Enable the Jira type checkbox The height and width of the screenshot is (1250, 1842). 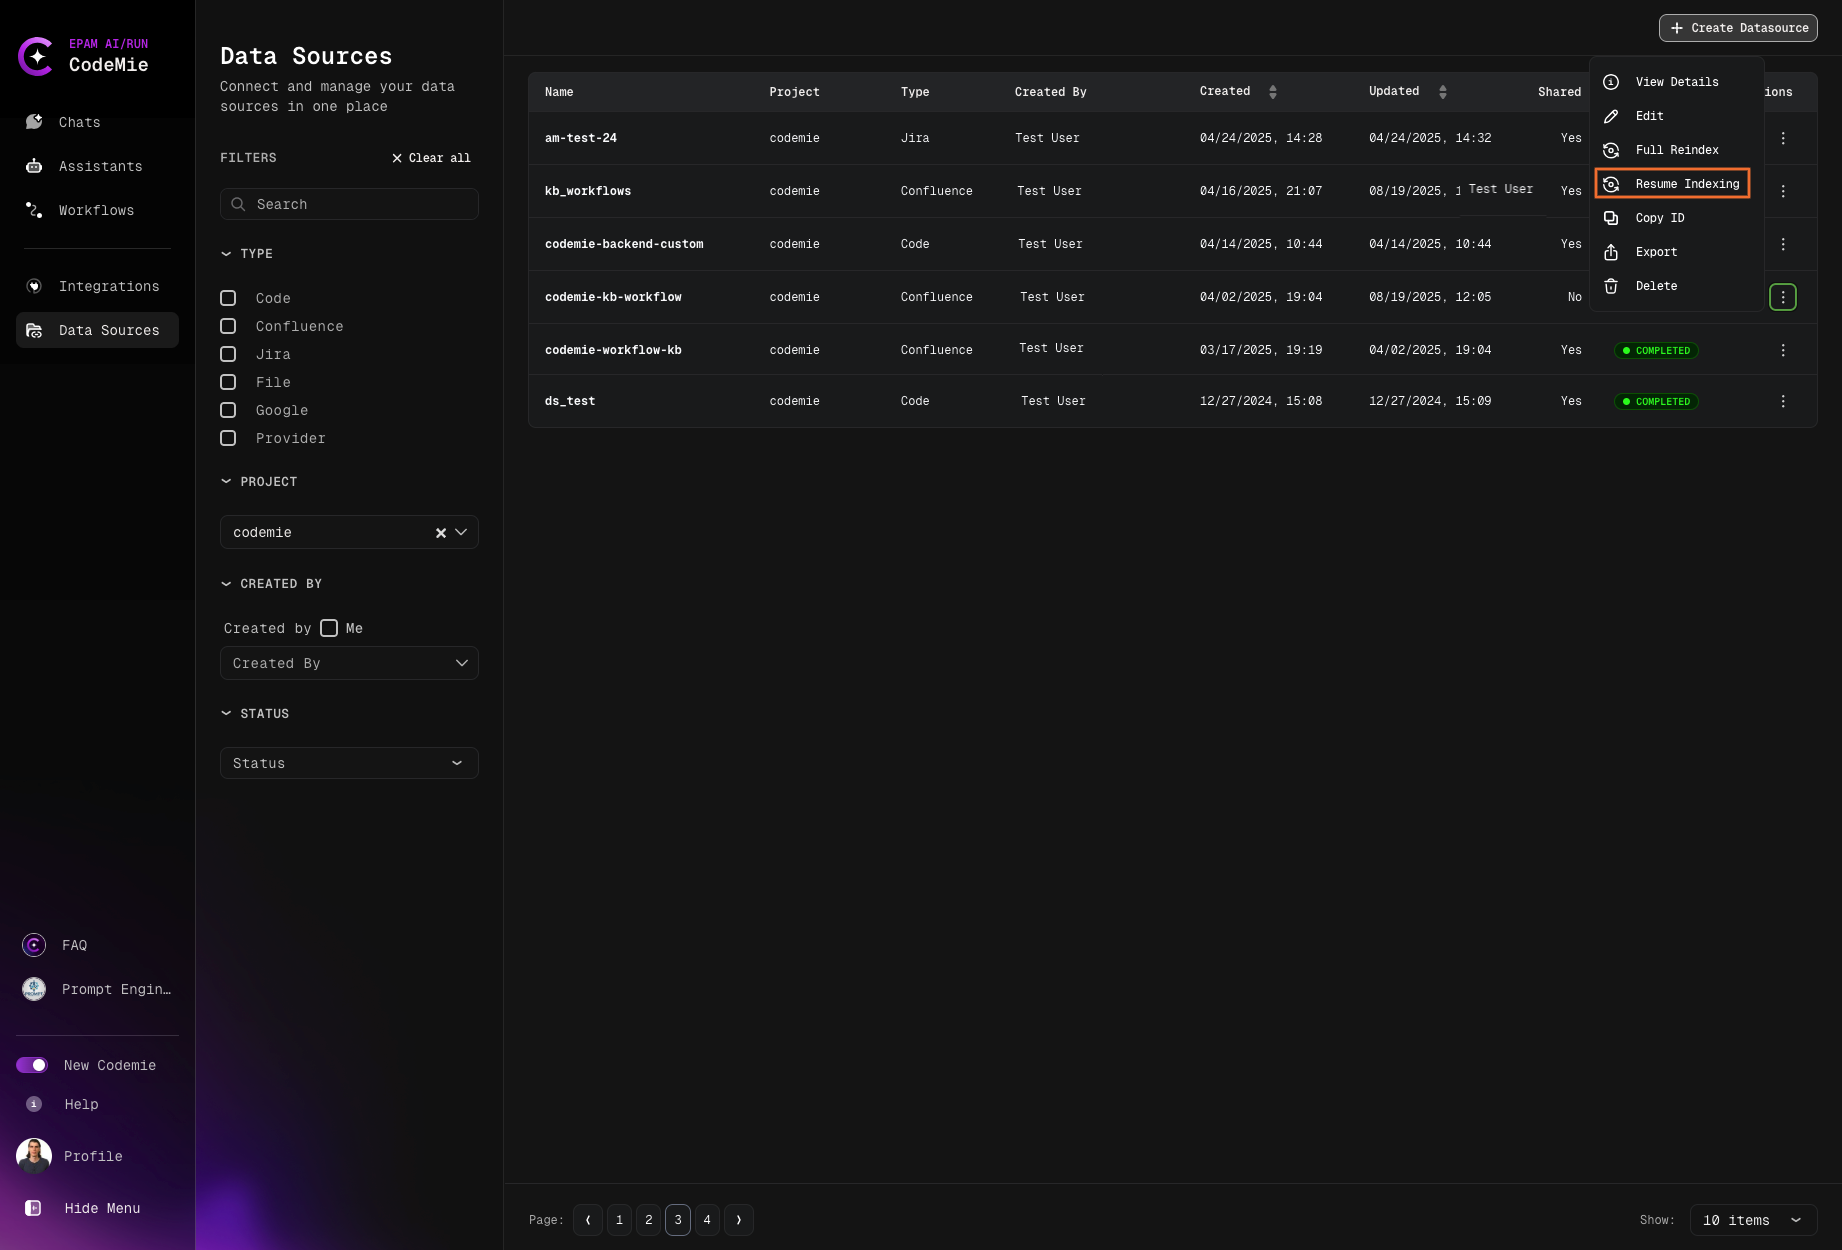pos(228,354)
